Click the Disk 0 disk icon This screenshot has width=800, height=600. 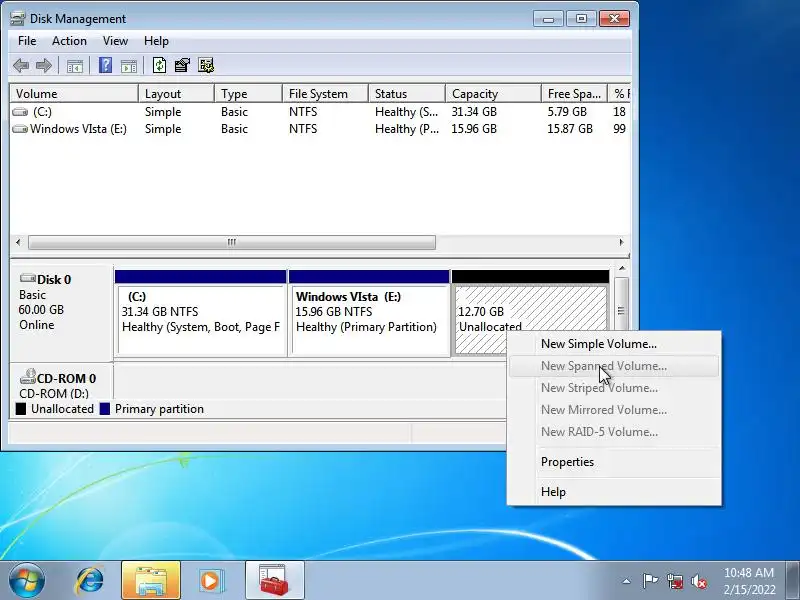click(x=28, y=279)
